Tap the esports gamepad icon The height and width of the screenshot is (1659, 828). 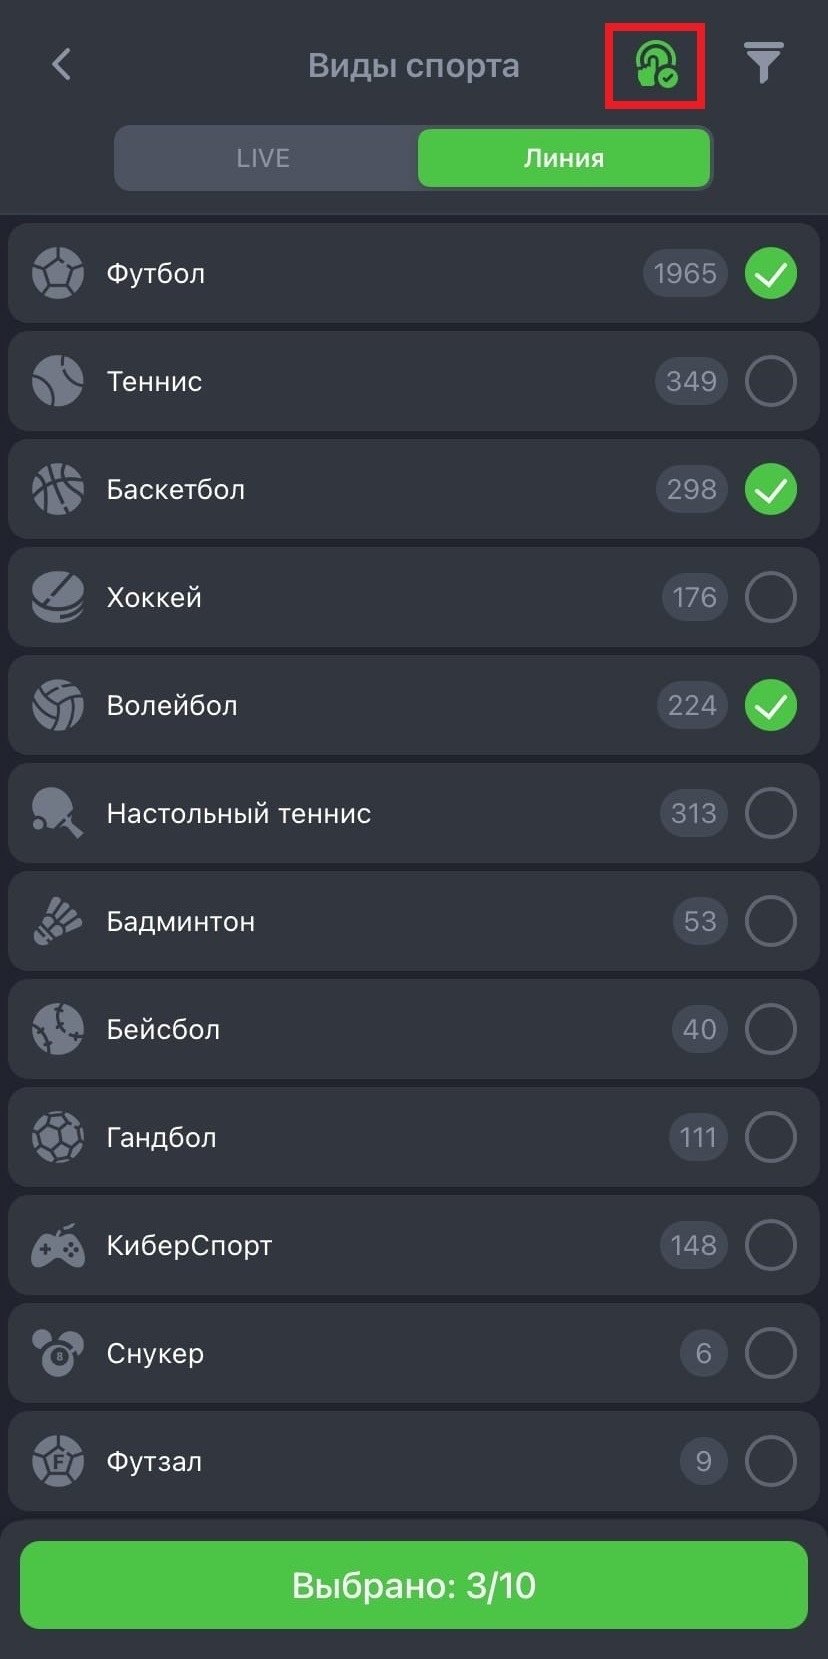[x=58, y=1245]
